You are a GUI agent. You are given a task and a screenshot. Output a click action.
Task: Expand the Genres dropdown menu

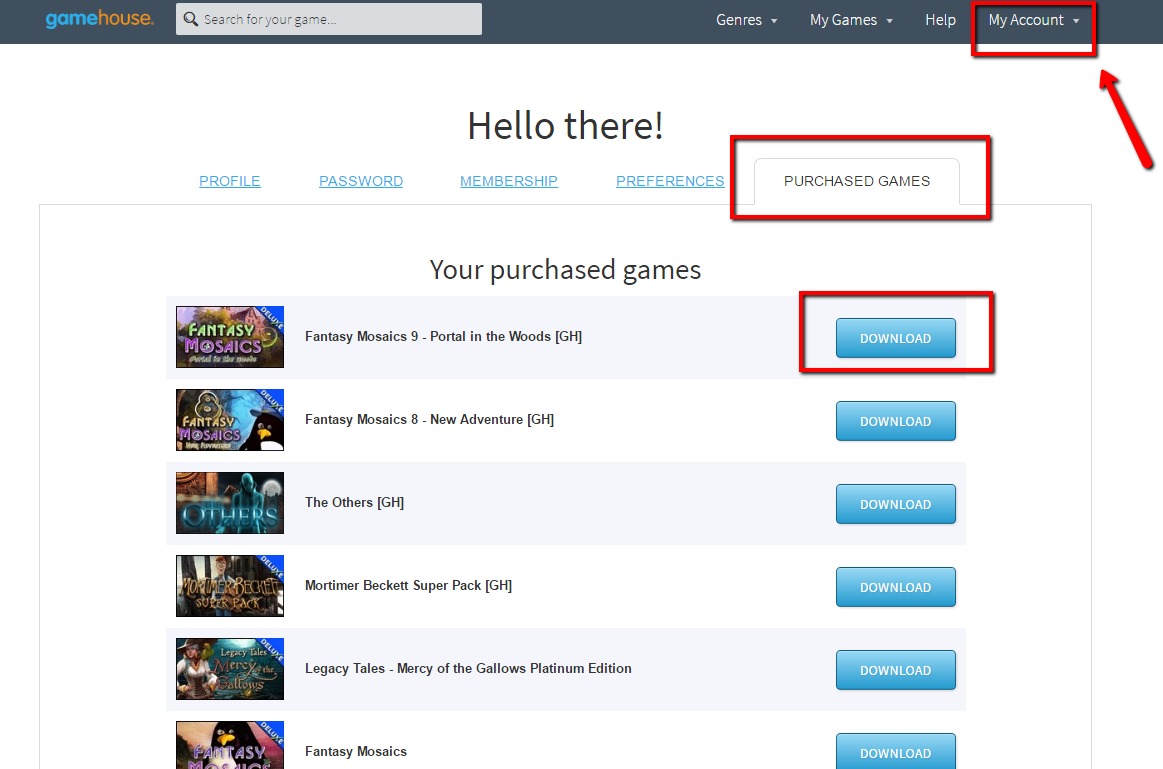(x=746, y=20)
